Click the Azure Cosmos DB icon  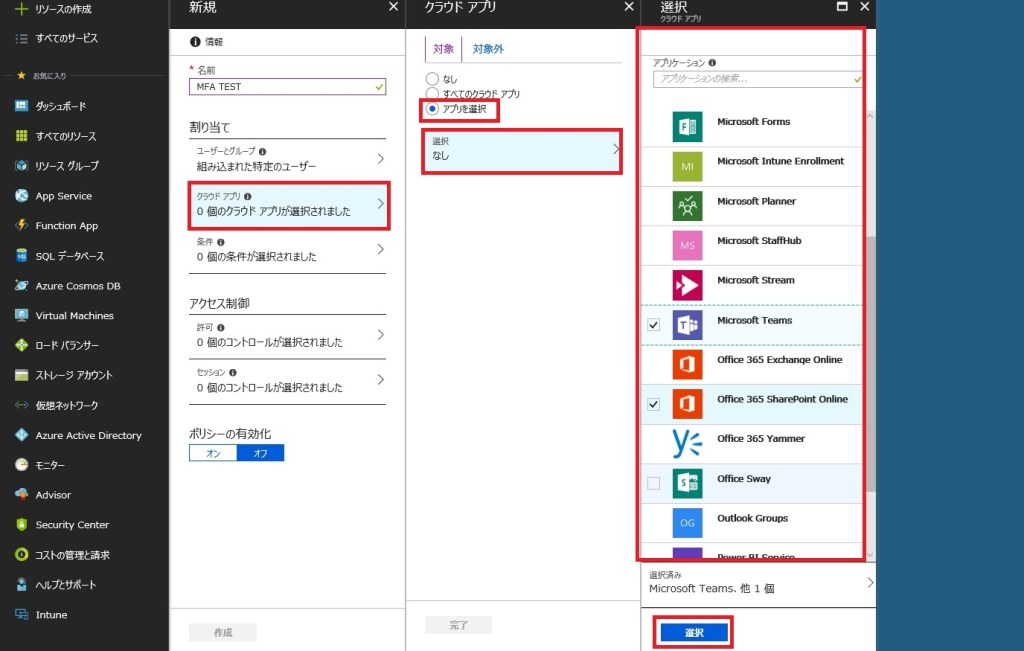point(22,285)
